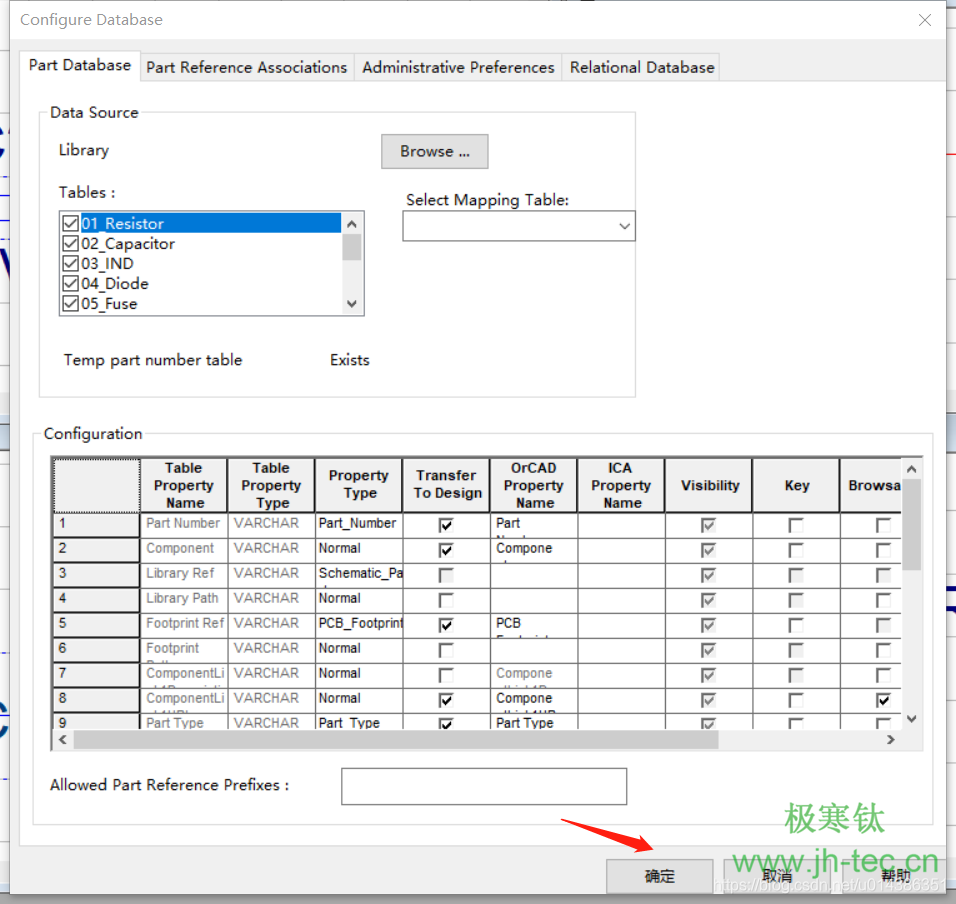Click the Allowed Part Reference Prefixes field
956x904 pixels.
484,786
